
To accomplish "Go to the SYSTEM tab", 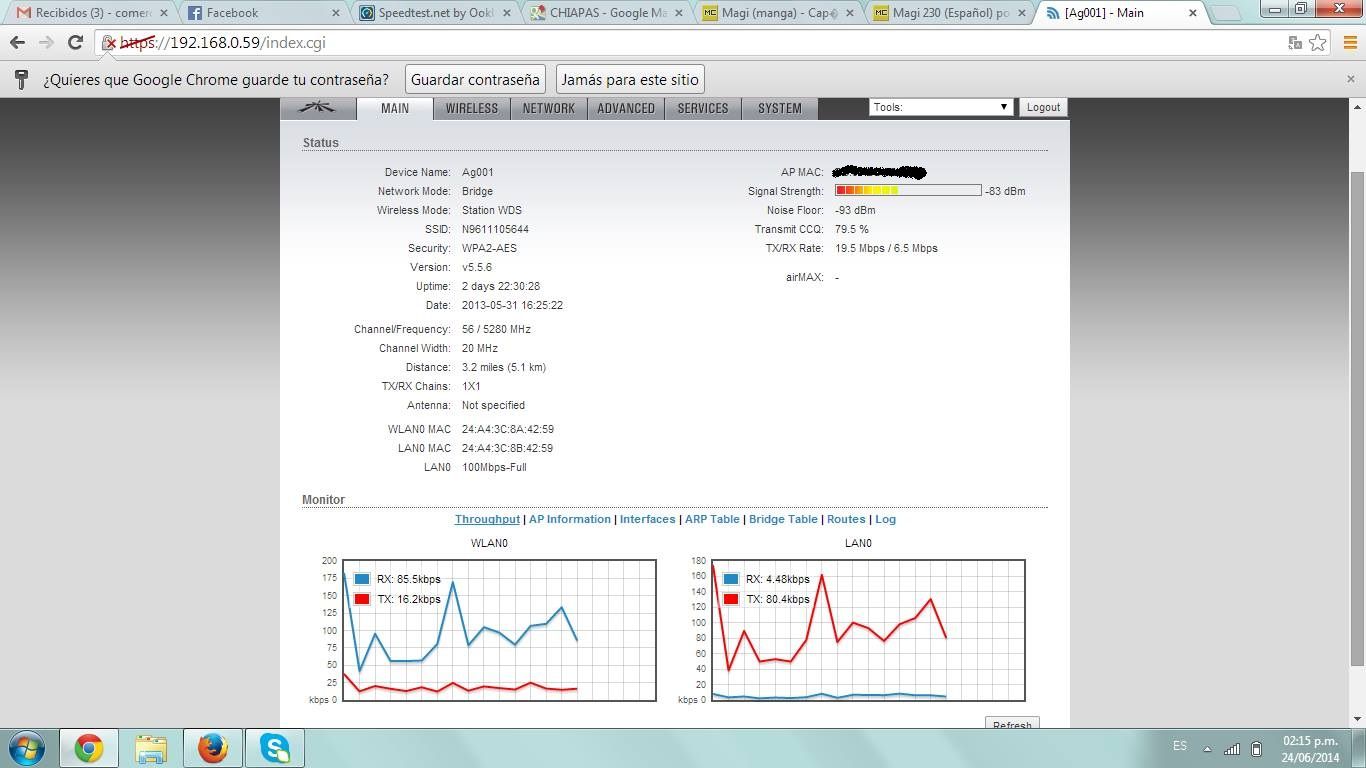I will (x=779, y=108).
